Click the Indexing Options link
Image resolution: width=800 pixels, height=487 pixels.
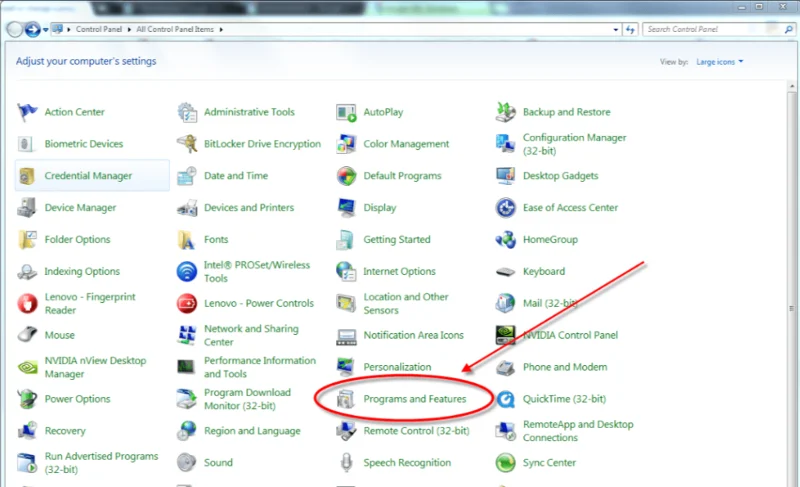click(82, 271)
